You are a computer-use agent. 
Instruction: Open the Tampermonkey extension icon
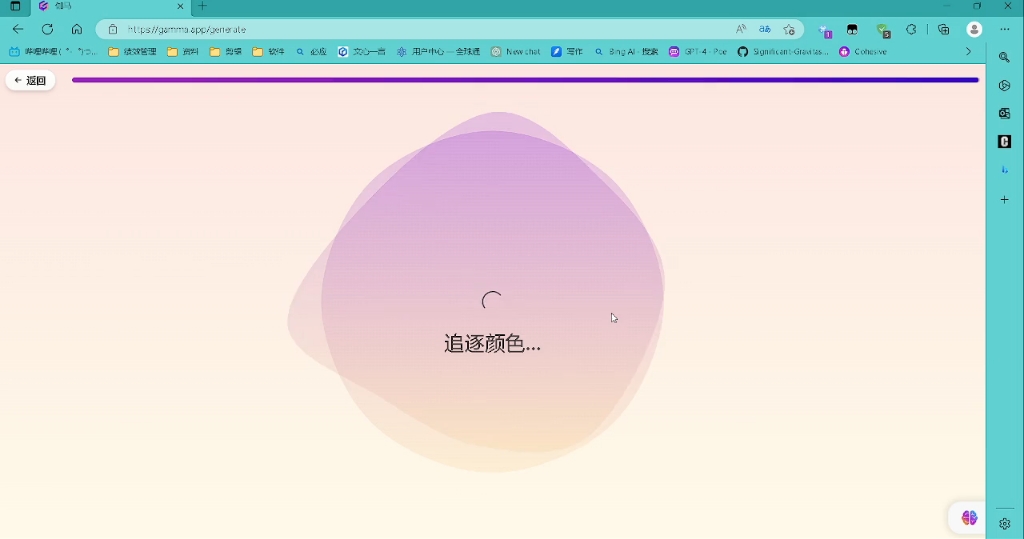click(x=852, y=29)
